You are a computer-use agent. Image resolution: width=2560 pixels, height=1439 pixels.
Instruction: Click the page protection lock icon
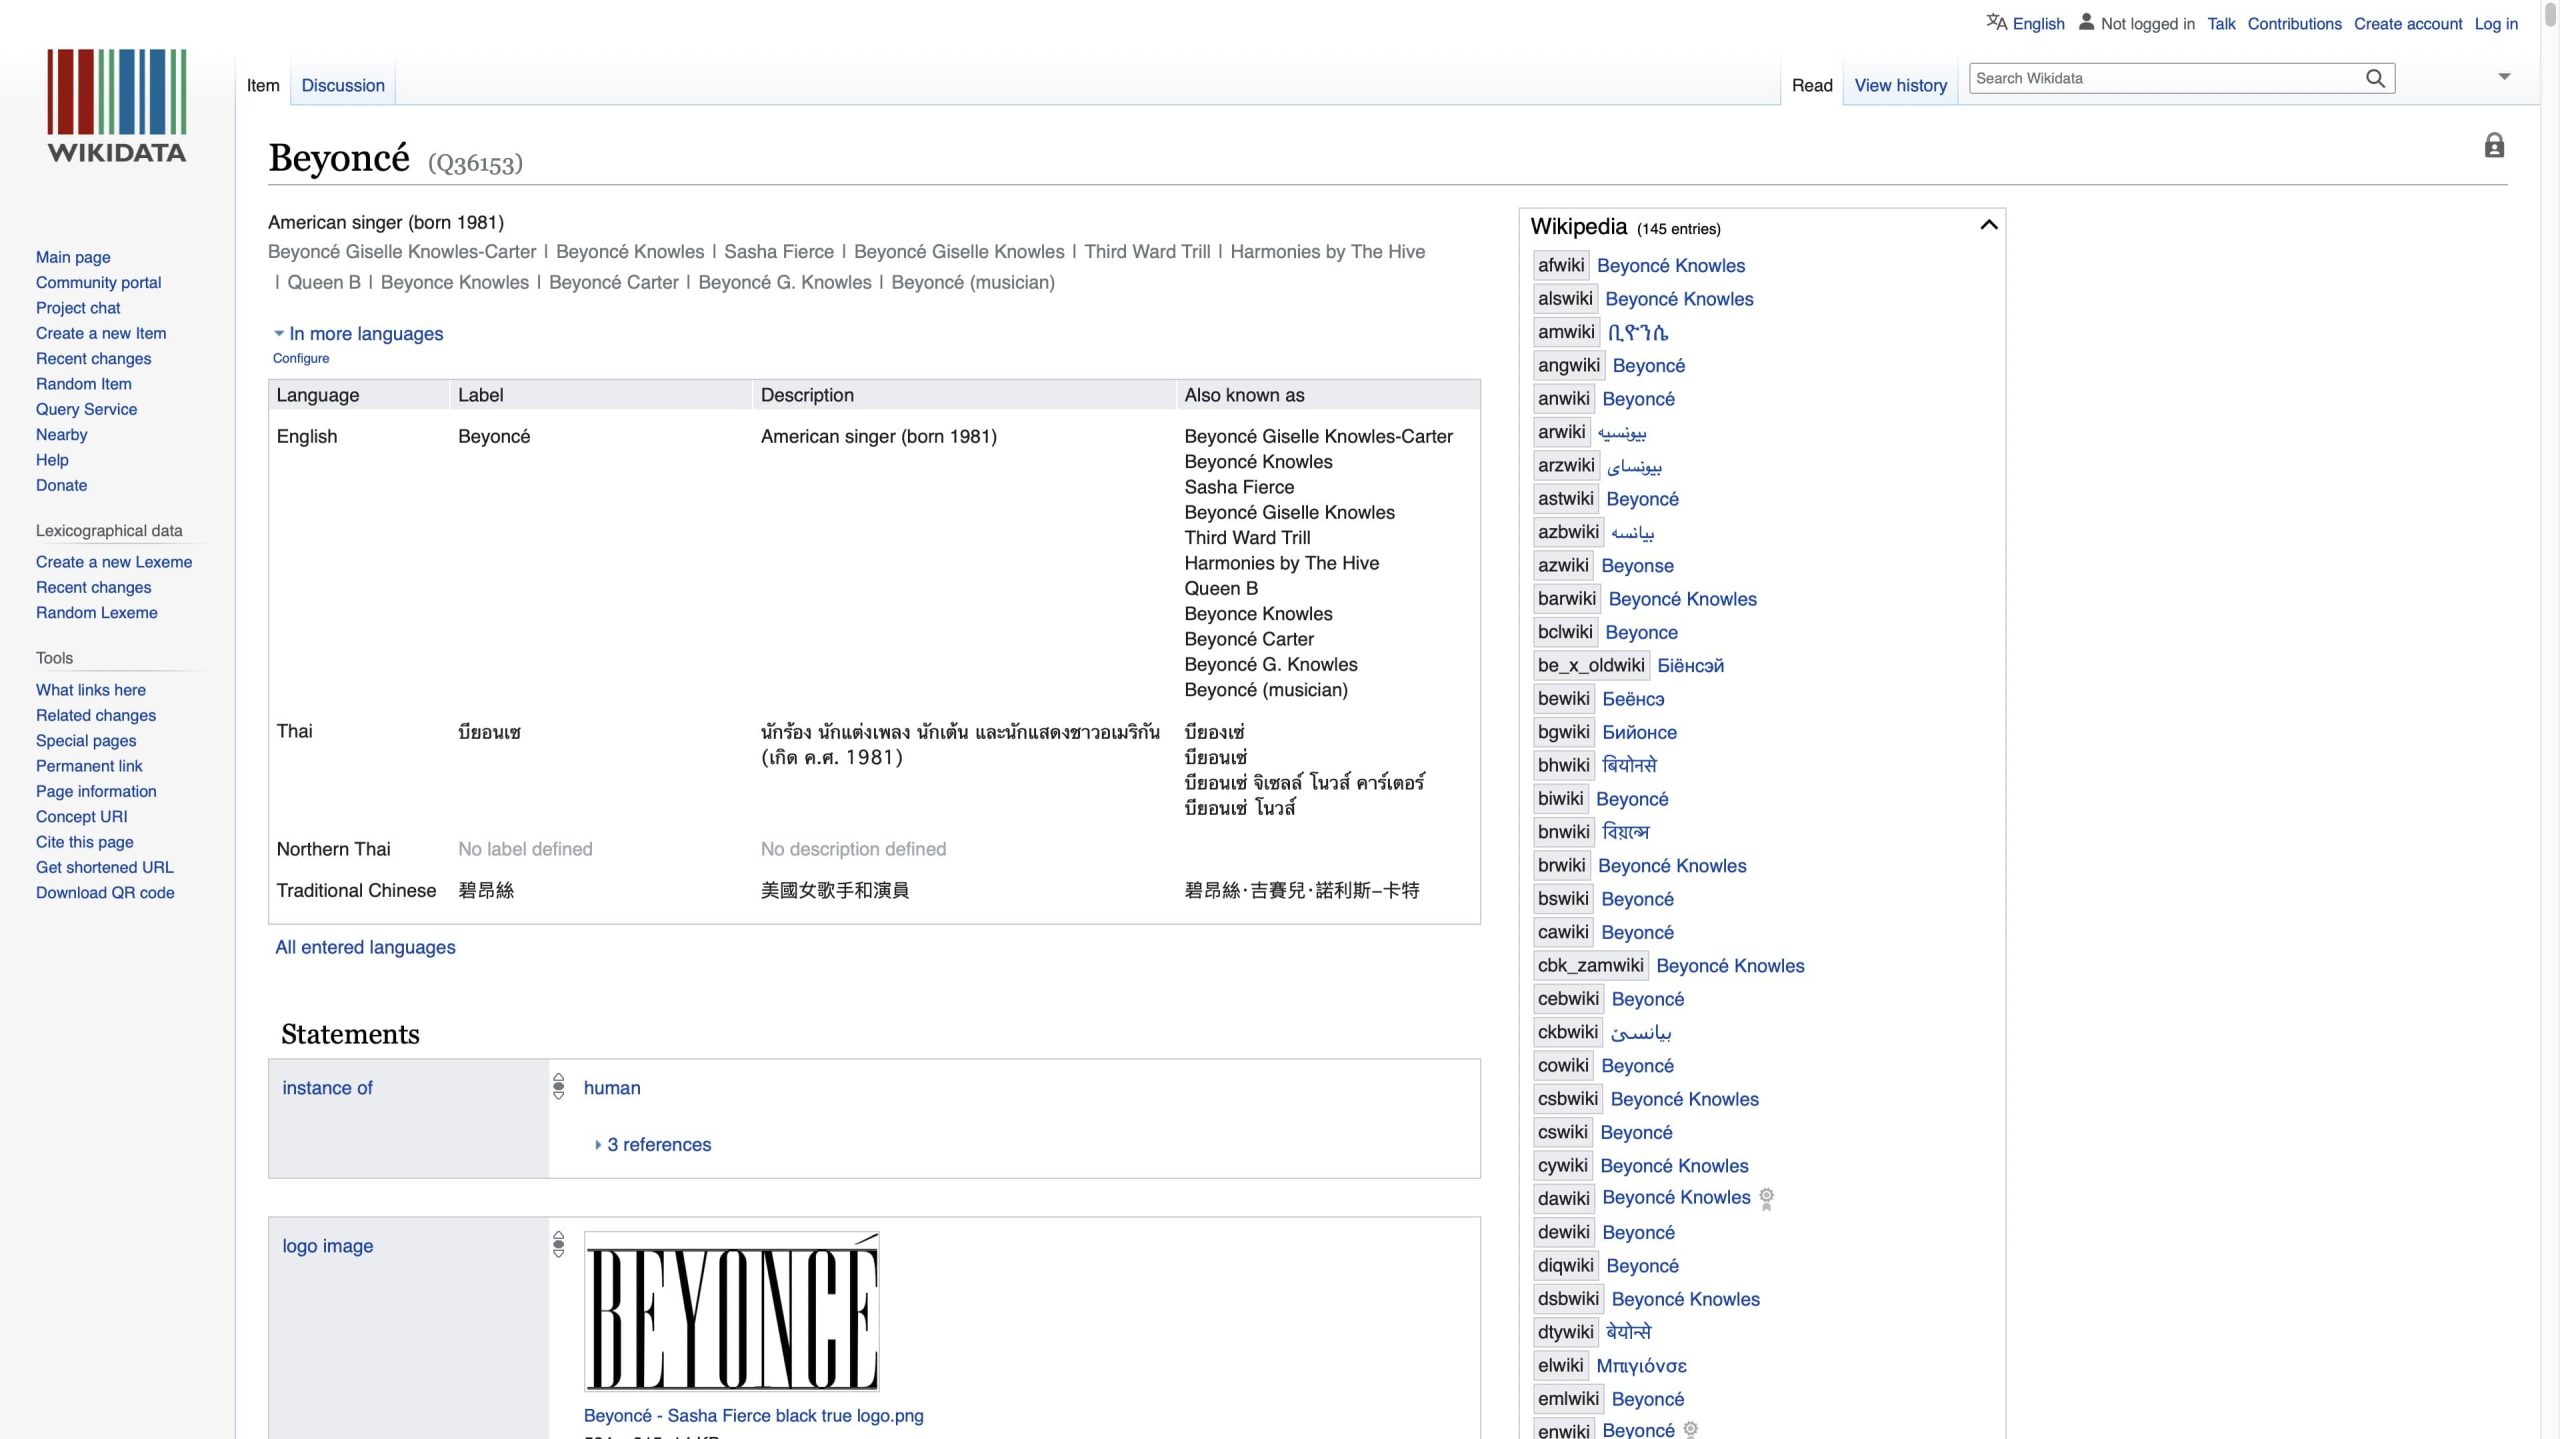(x=2494, y=146)
